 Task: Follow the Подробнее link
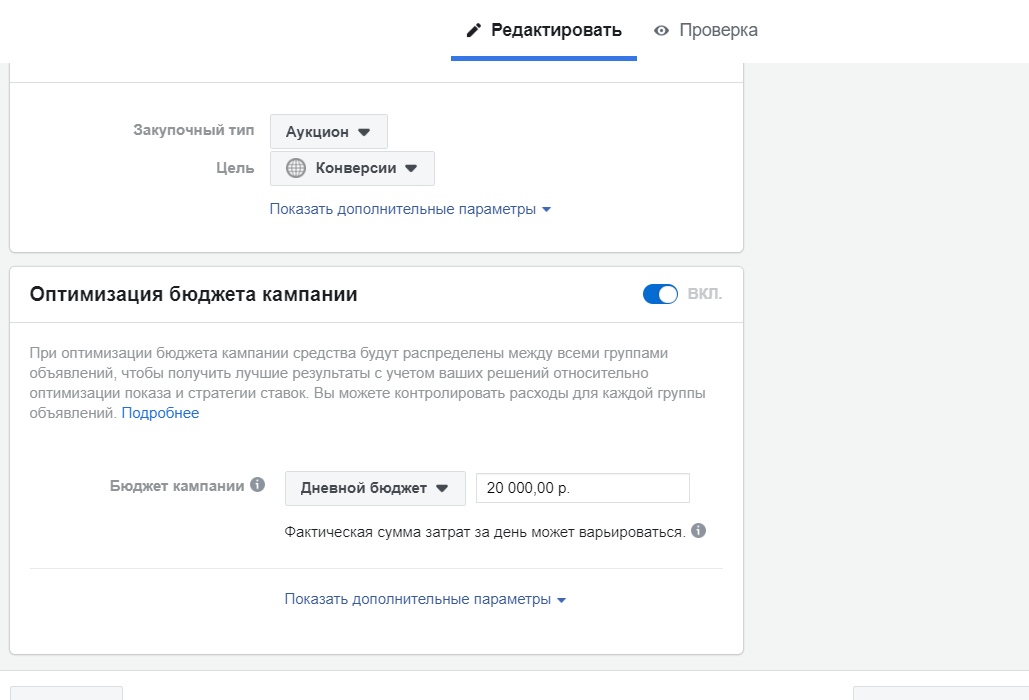click(x=160, y=413)
